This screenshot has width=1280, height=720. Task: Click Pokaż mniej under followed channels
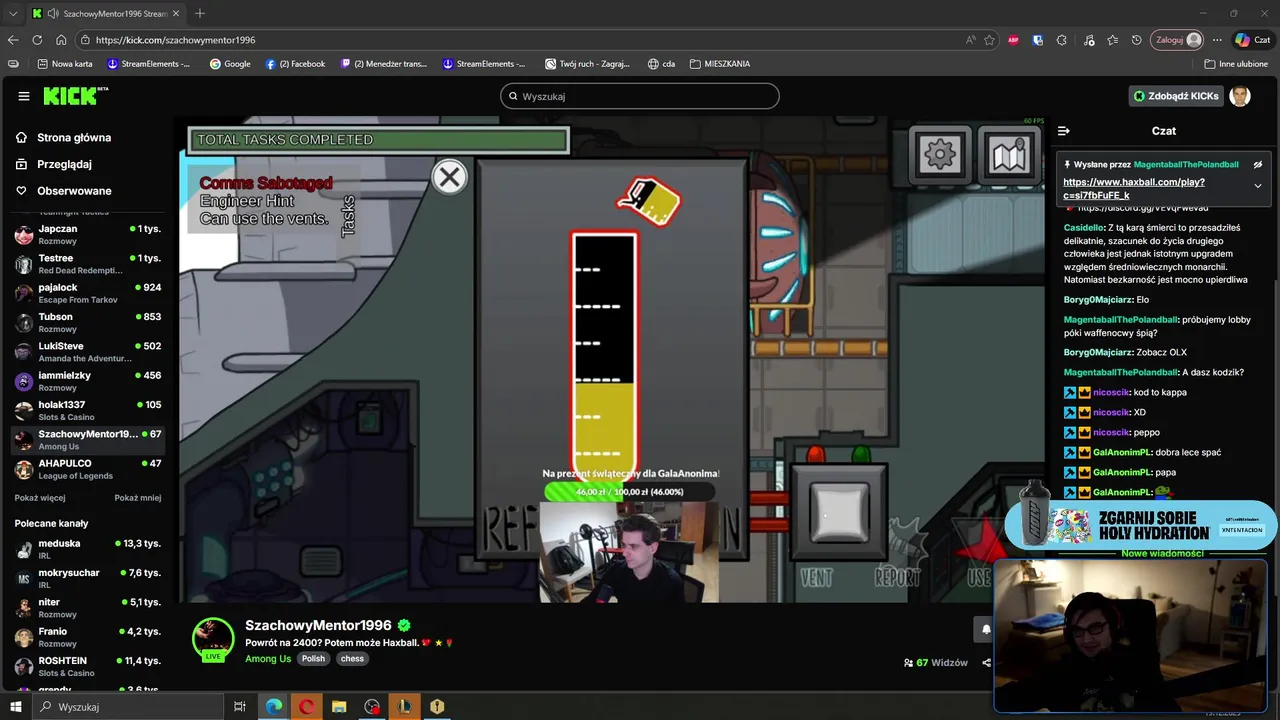pos(138,498)
